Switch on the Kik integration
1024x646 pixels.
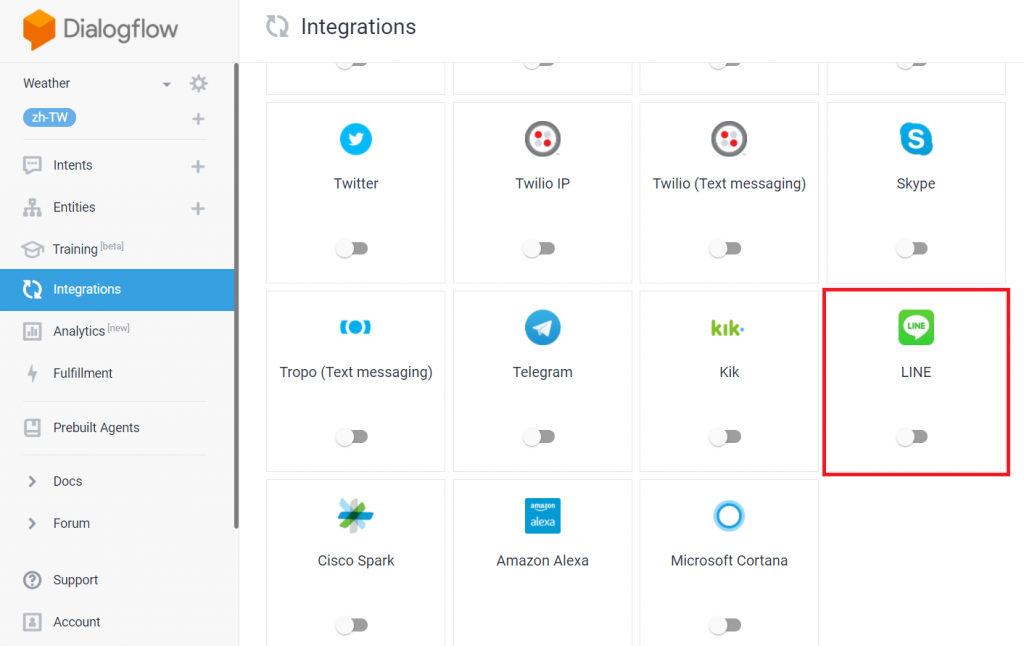(x=725, y=436)
